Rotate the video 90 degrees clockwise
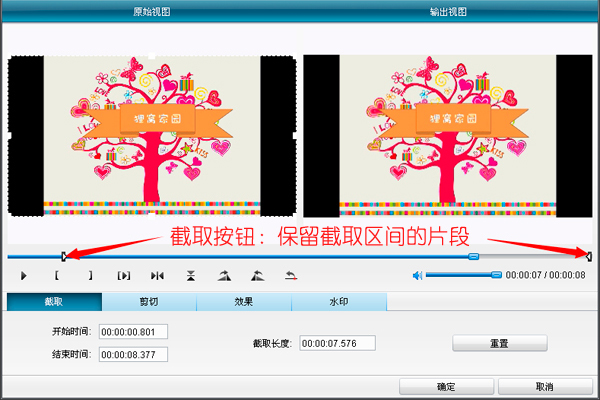 224,276
